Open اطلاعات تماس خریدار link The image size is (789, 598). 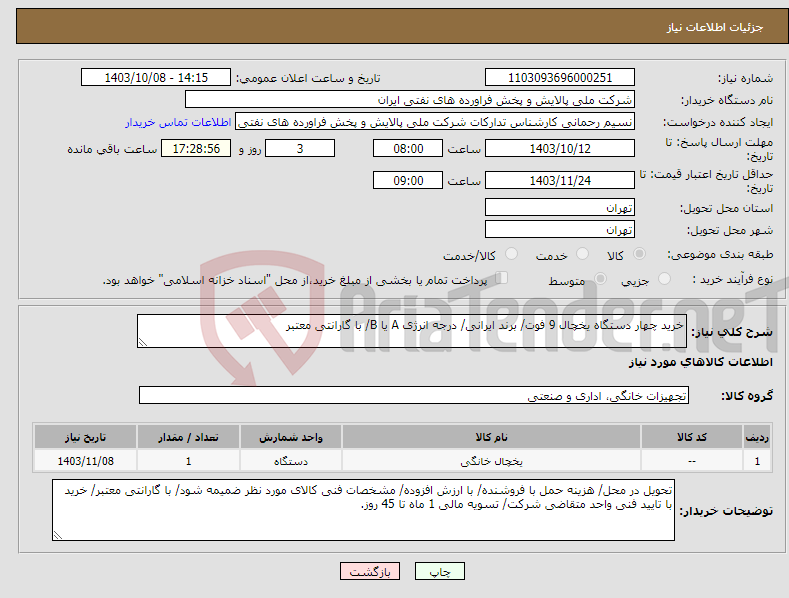178,122
